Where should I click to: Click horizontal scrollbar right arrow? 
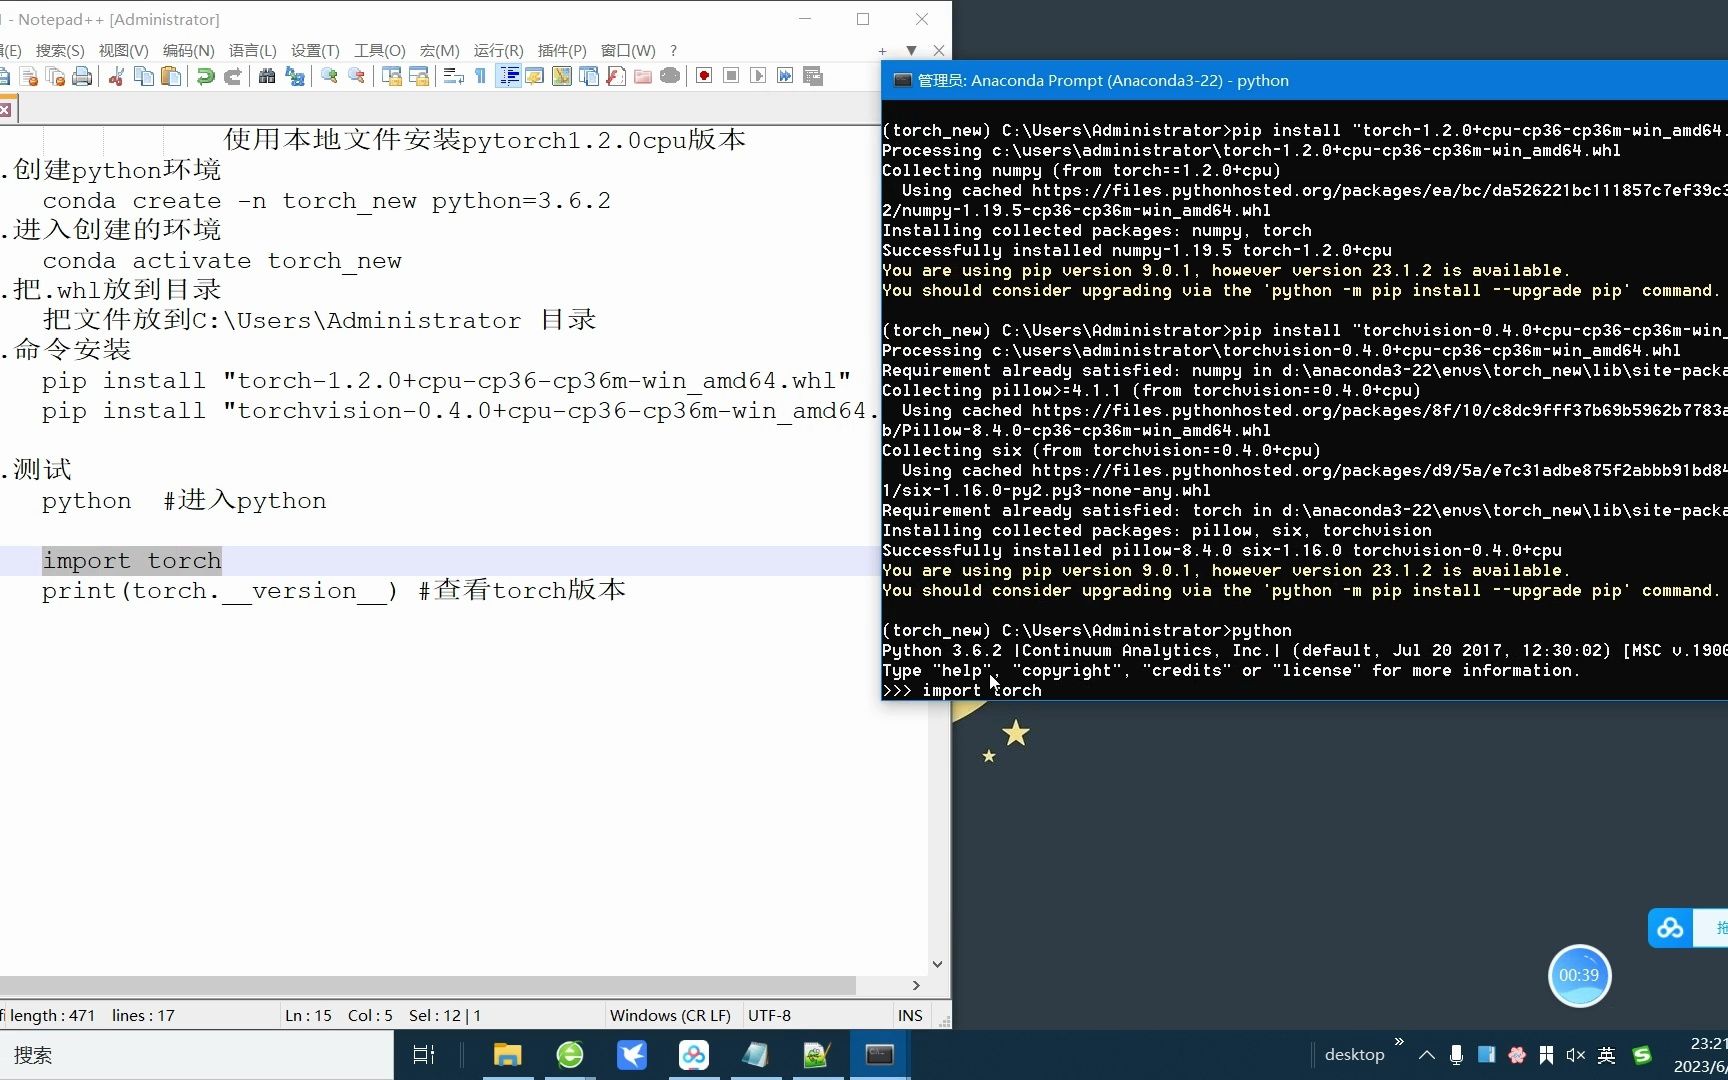[916, 985]
